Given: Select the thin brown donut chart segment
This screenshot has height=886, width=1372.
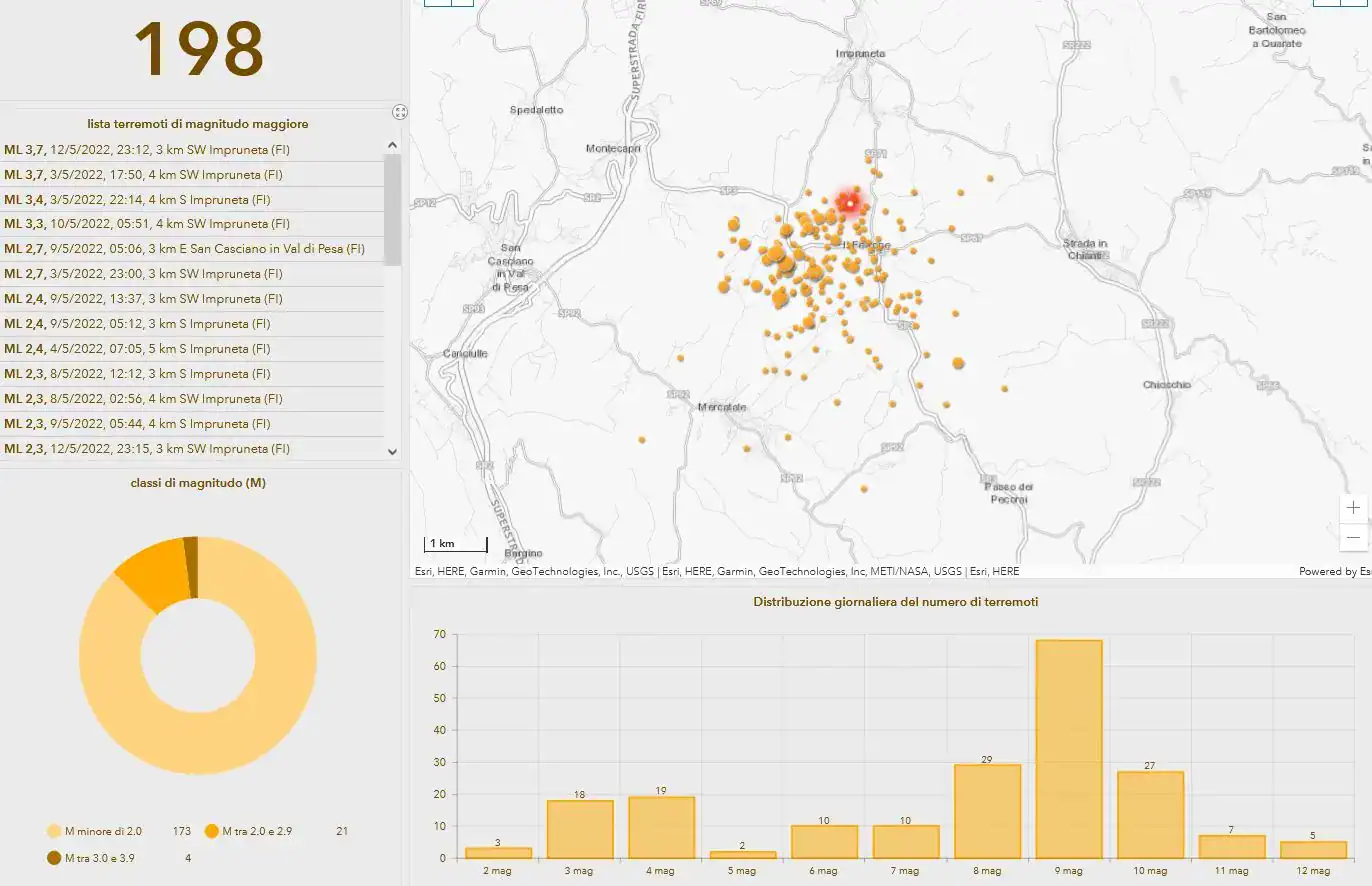Looking at the screenshot, I should pyautogui.click(x=191, y=566).
